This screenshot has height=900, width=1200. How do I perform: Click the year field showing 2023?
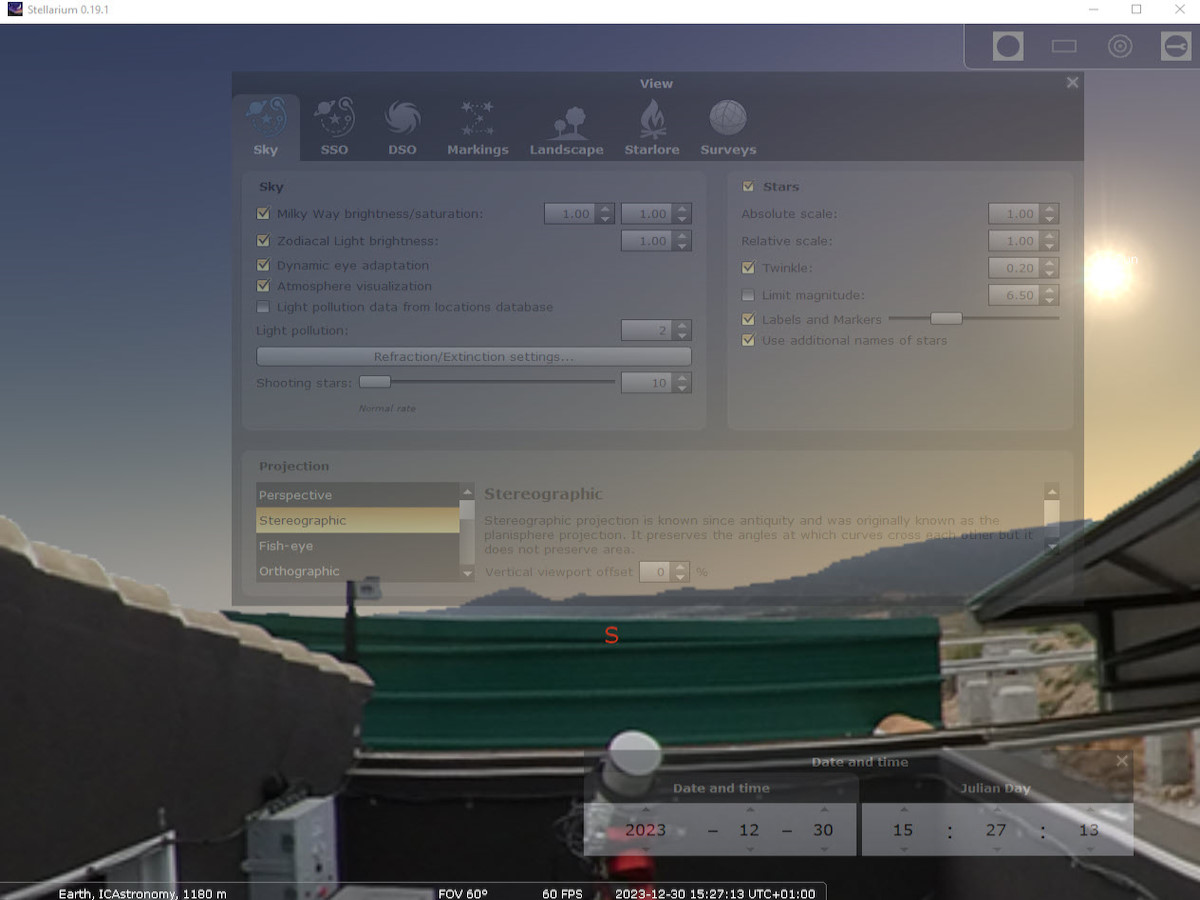tap(645, 830)
